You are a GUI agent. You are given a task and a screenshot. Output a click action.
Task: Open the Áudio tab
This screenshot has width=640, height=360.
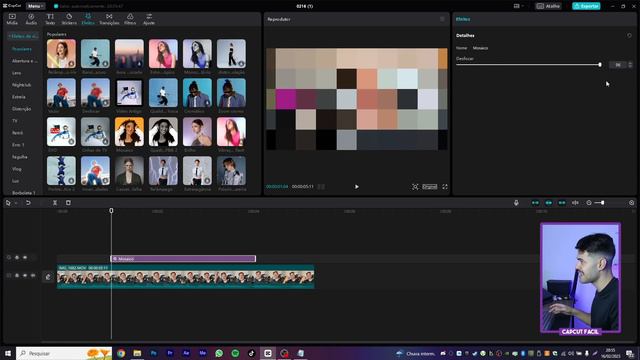click(x=31, y=19)
